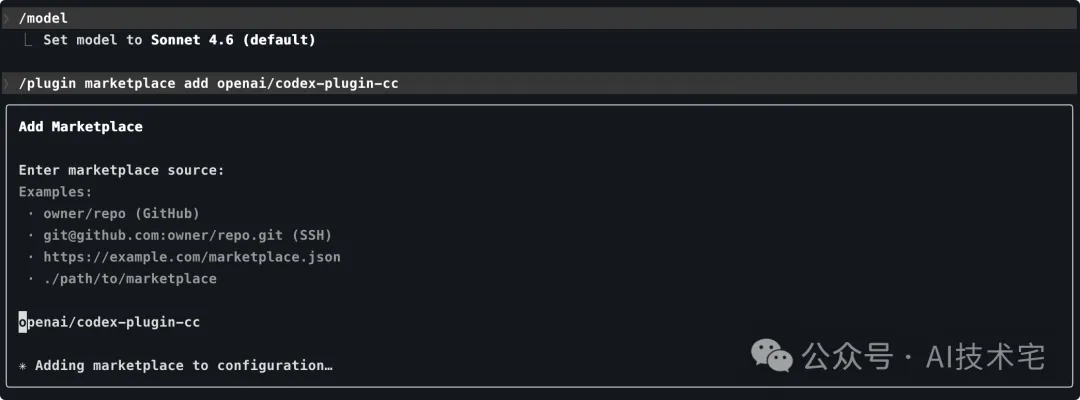Image resolution: width=1080 pixels, height=400 pixels.
Task: Click the Examples label
Action: click(55, 192)
